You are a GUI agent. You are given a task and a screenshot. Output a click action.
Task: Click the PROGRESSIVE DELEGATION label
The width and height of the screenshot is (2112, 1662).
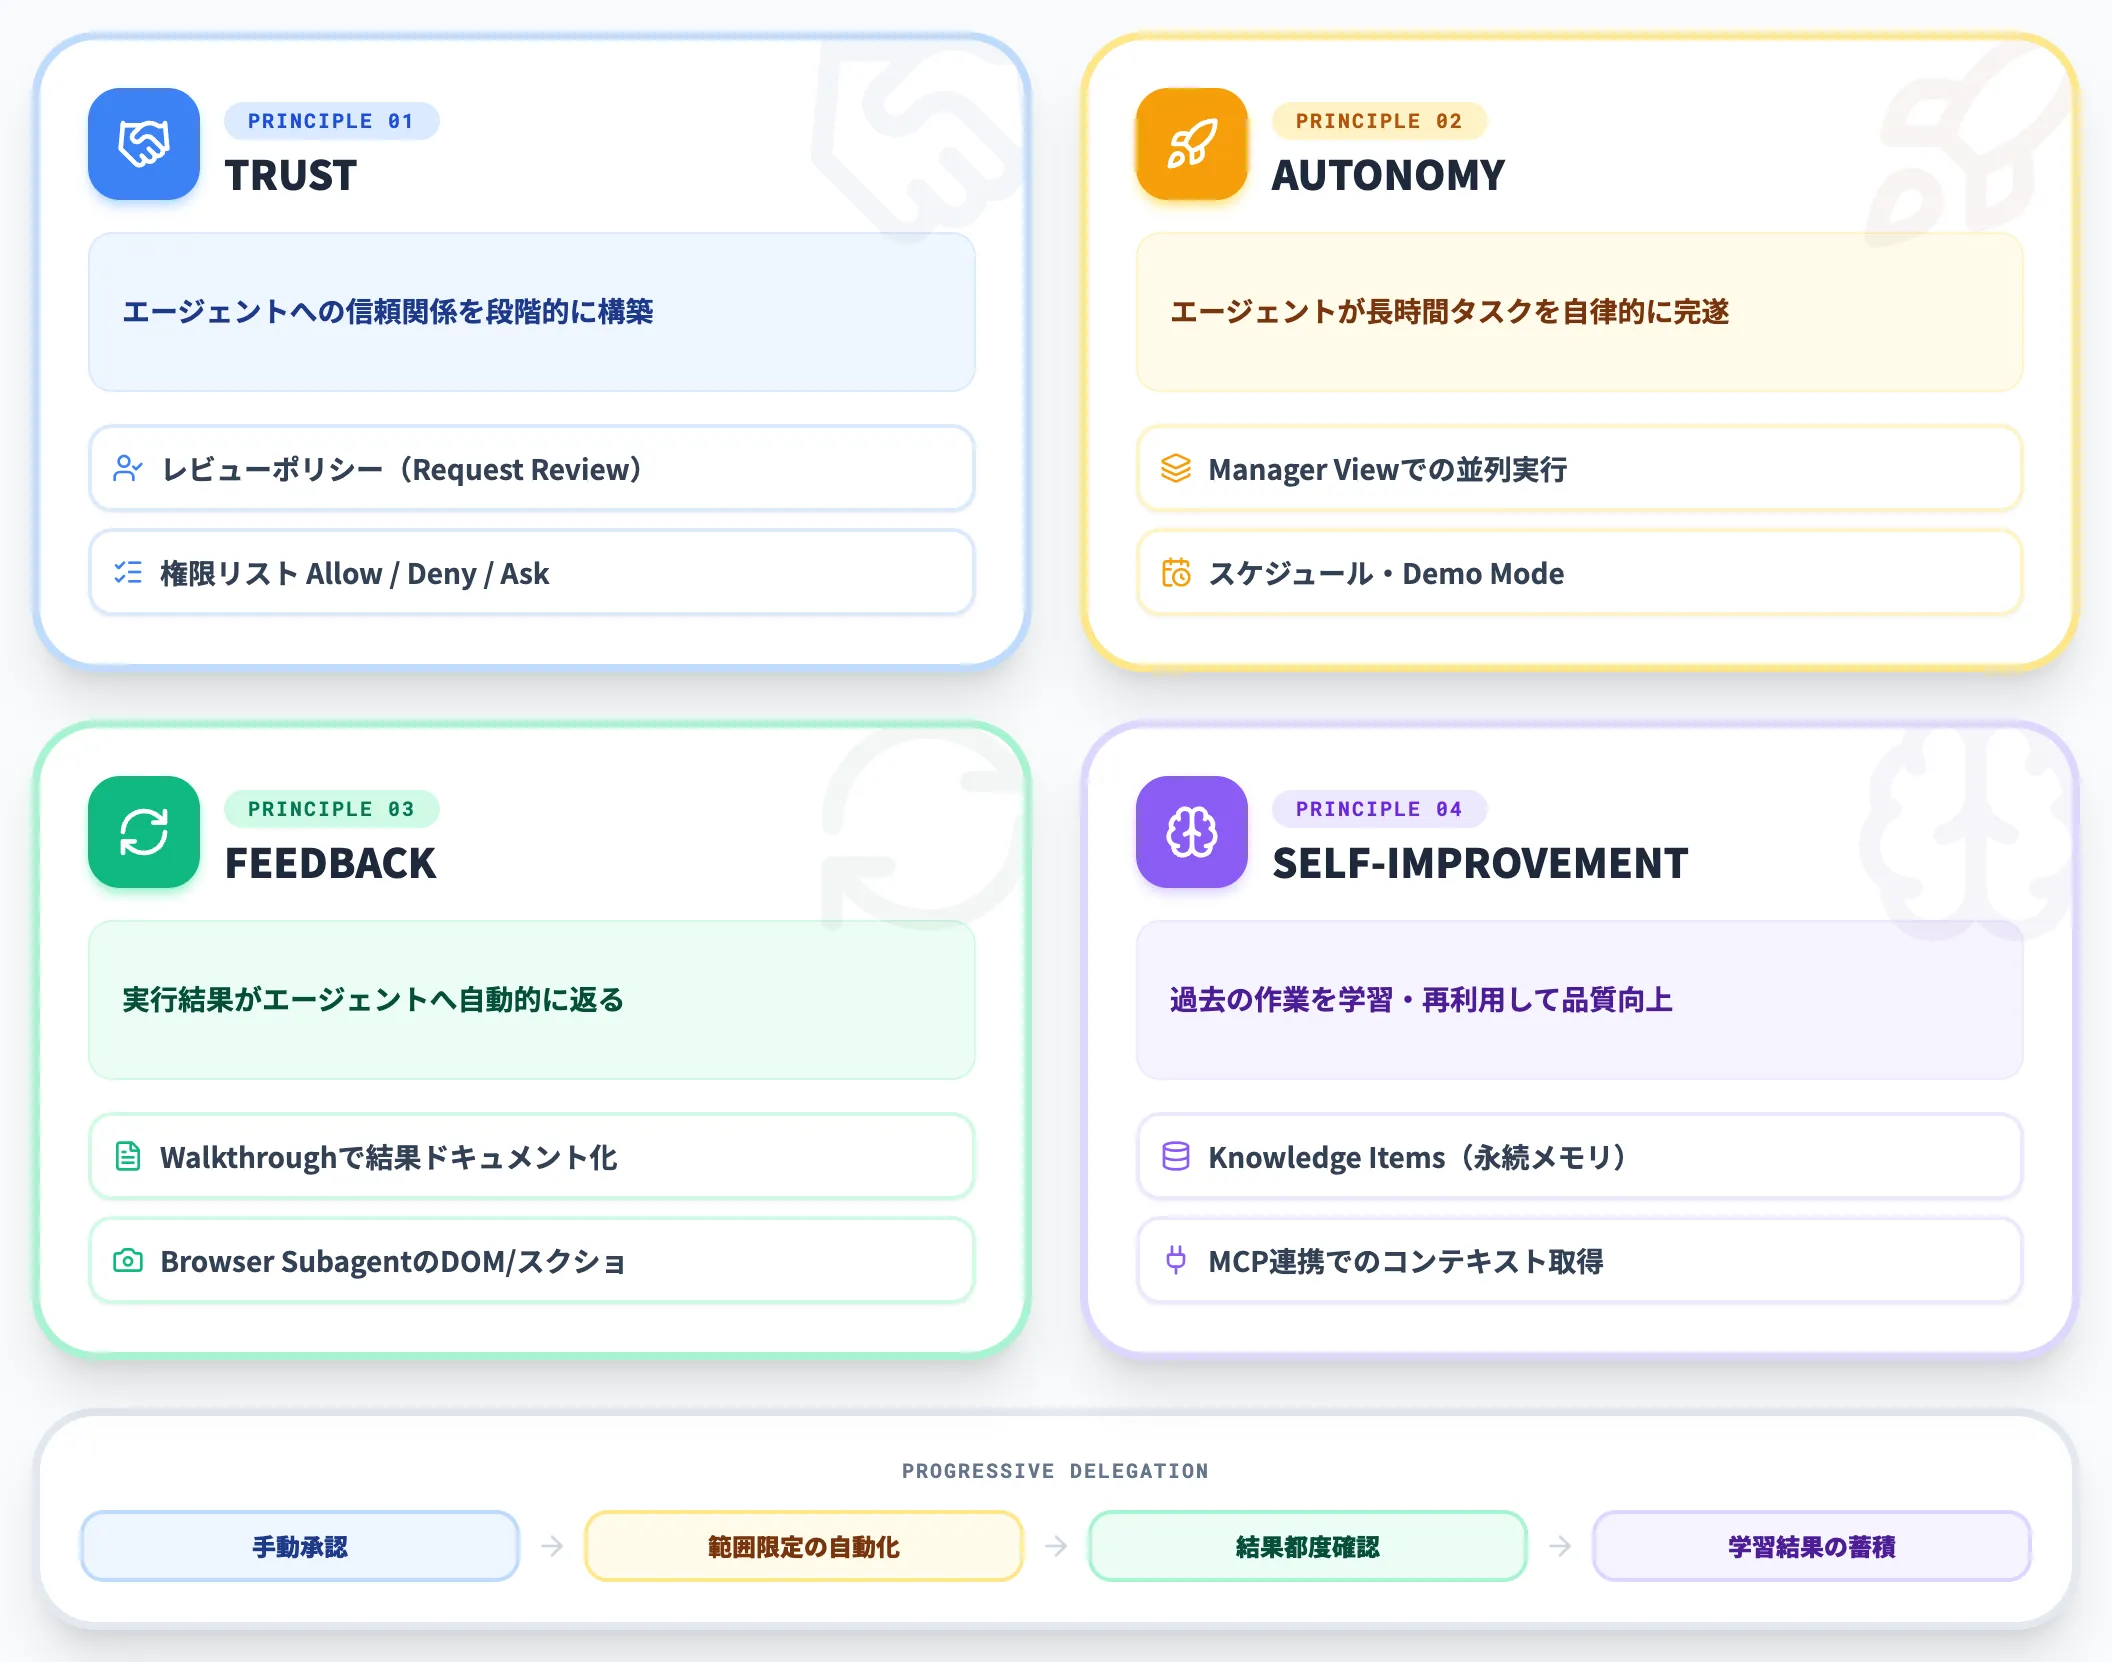click(x=1056, y=1471)
